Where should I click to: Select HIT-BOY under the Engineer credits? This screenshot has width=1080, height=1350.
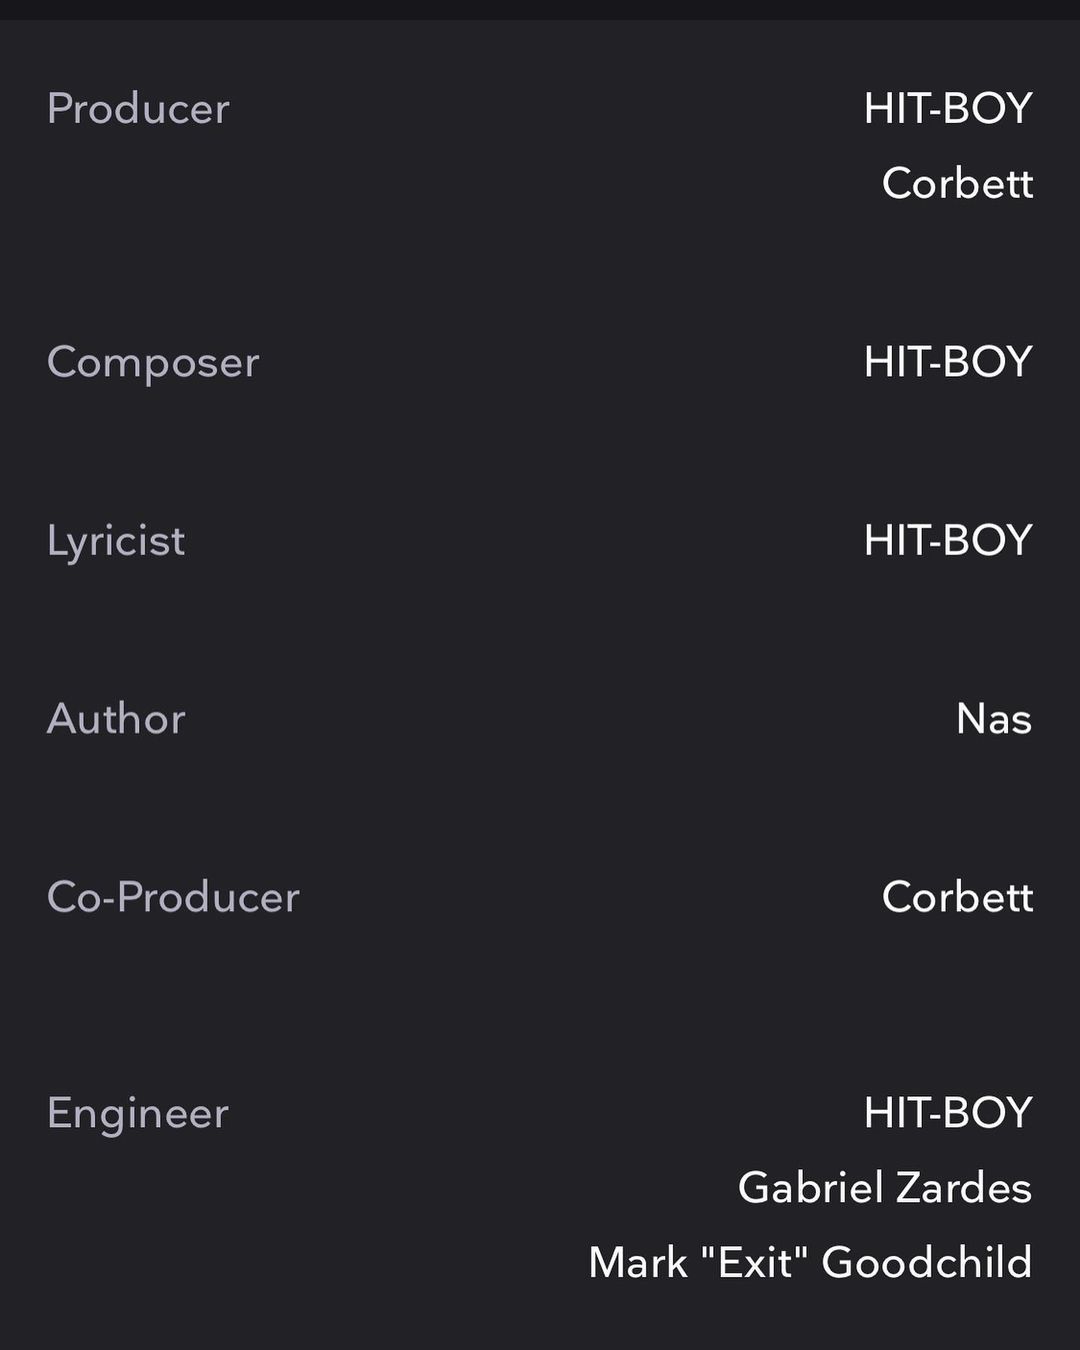[947, 1112]
